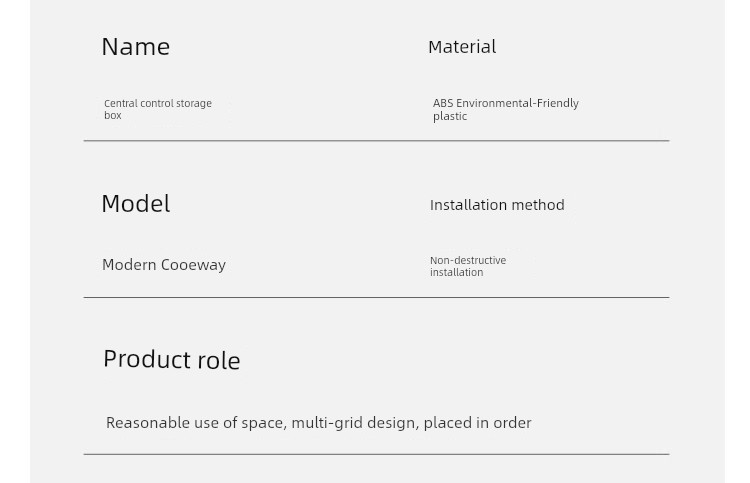The width and height of the screenshot is (750, 483).
Task: Select the Modern Cooeway model text
Action: [x=164, y=264]
